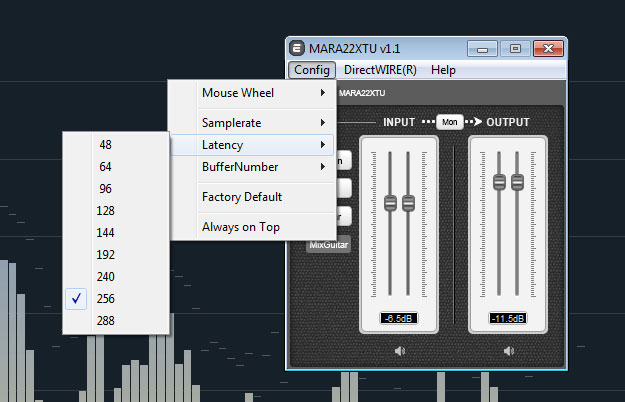Close the MARA22XTU window
Image resolution: width=625 pixels, height=402 pixels.
pyautogui.click(x=548, y=49)
